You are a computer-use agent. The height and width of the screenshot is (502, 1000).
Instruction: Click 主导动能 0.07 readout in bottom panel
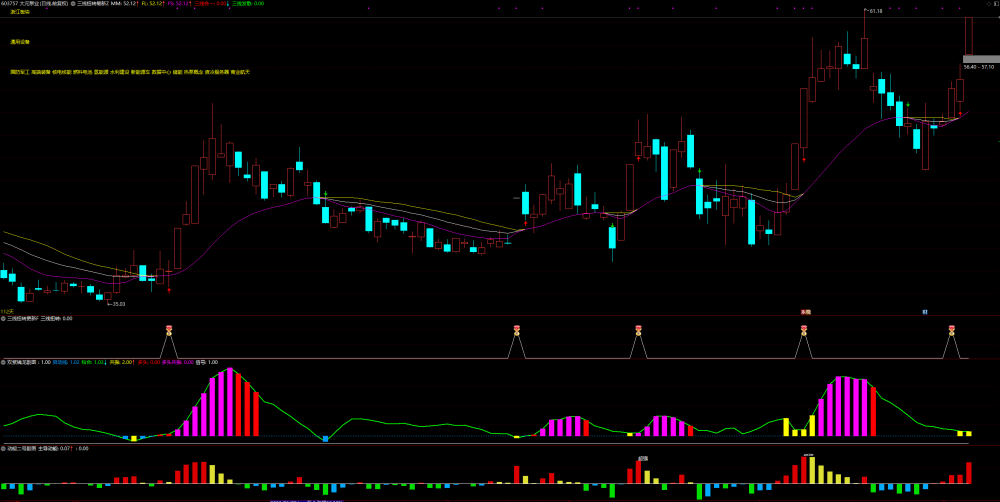tap(55, 448)
